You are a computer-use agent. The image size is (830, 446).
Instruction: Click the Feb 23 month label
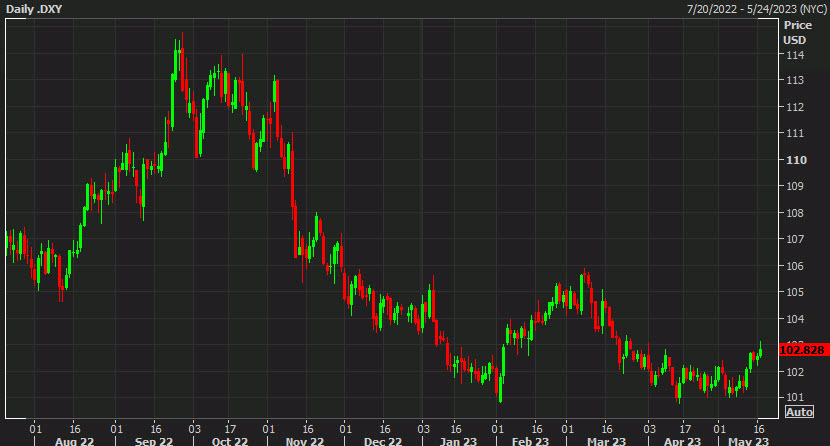(x=530, y=441)
